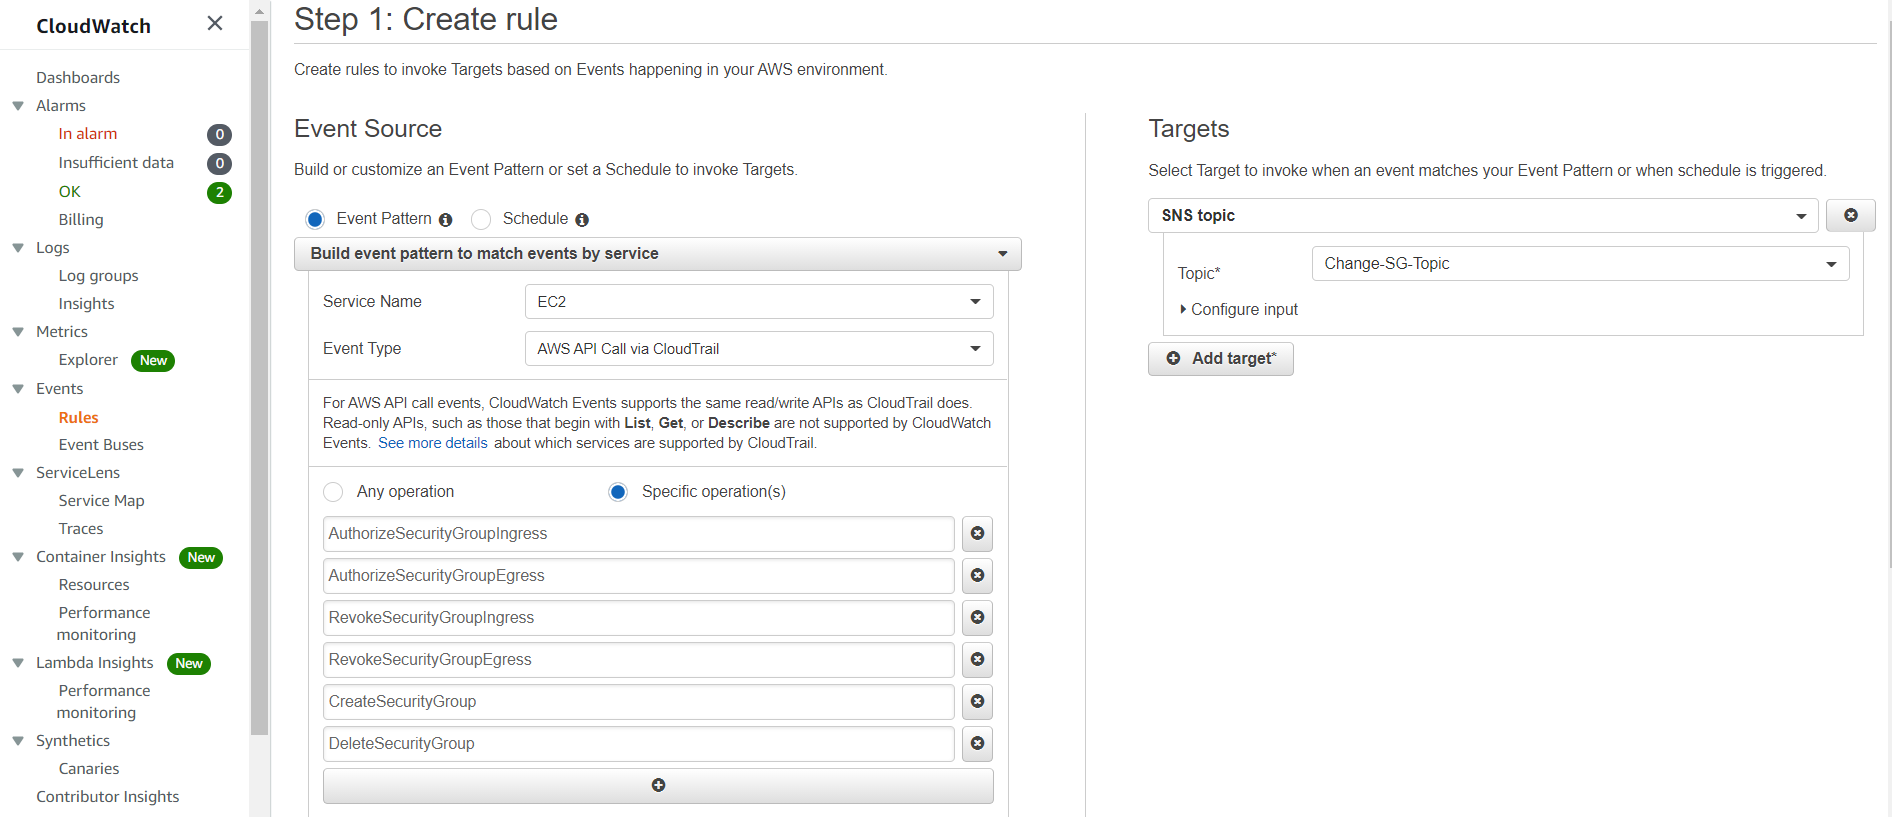The height and width of the screenshot is (817, 1892).
Task: Open Logs Insights in the sidebar
Action: [86, 304]
